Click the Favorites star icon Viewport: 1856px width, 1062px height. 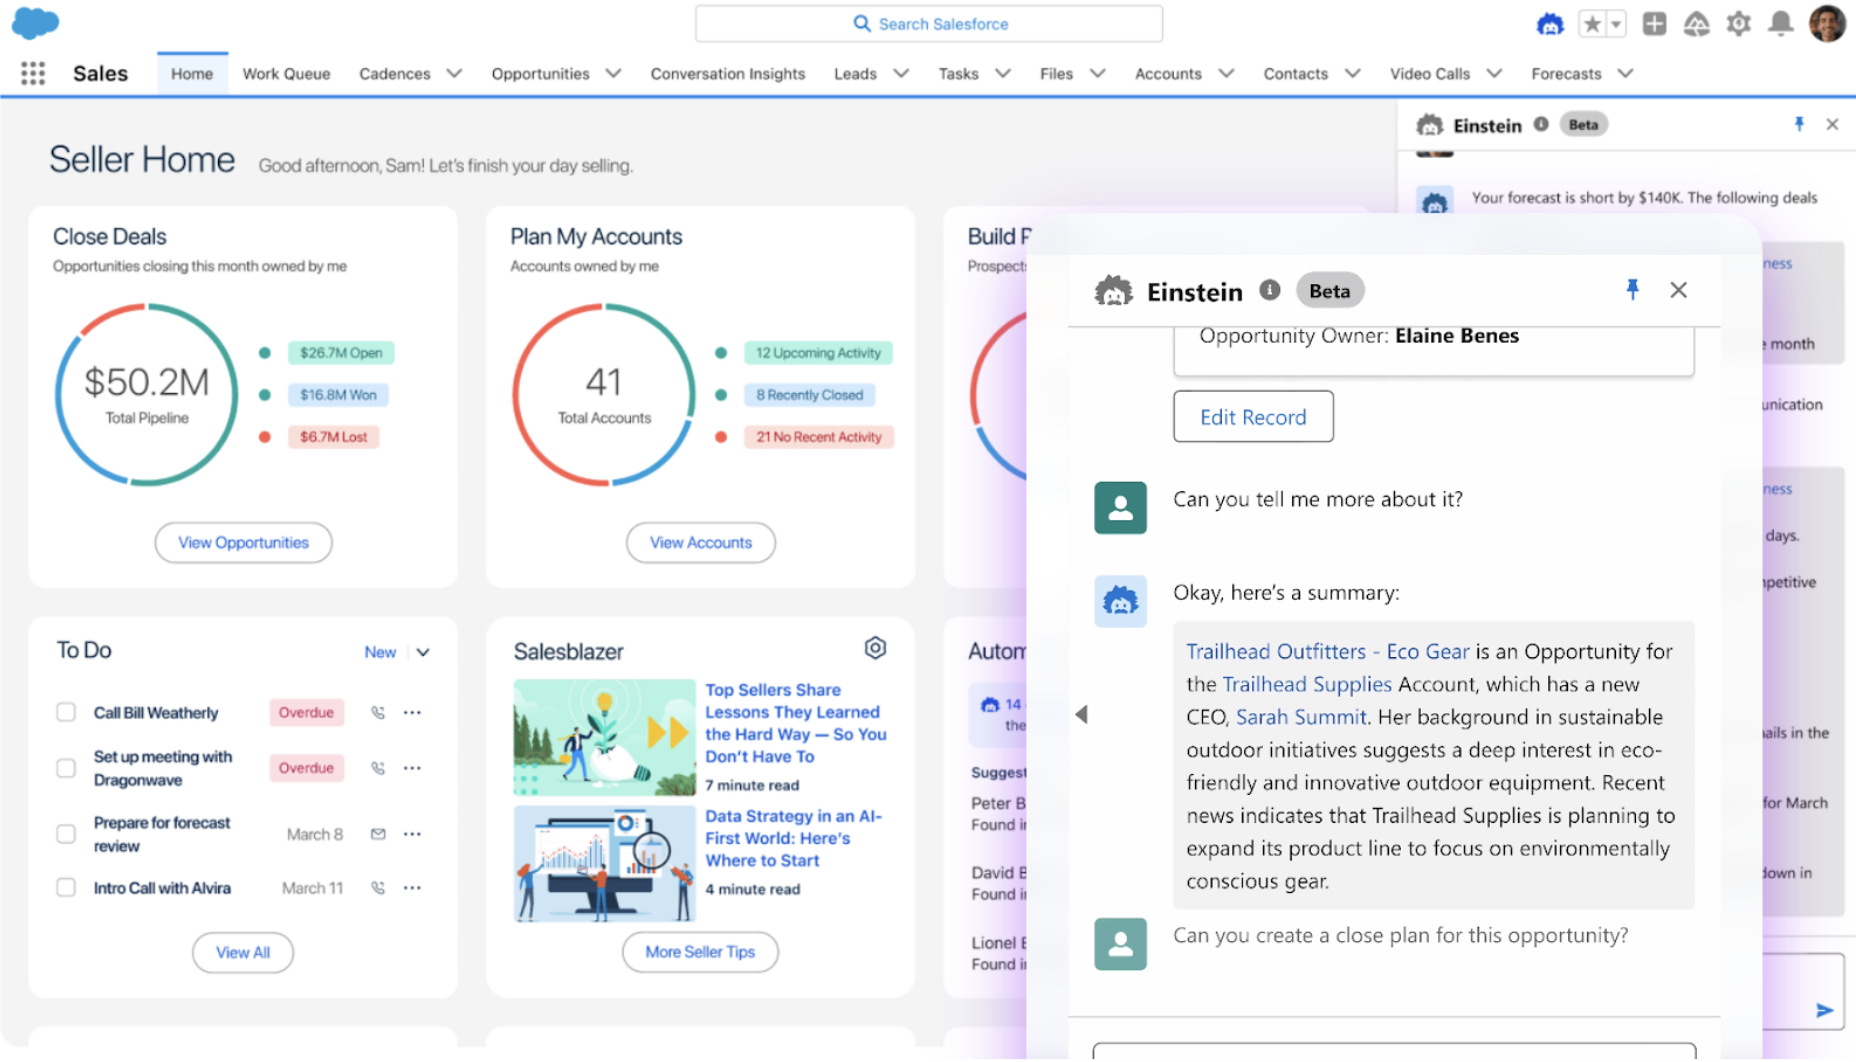pyautogui.click(x=1592, y=24)
